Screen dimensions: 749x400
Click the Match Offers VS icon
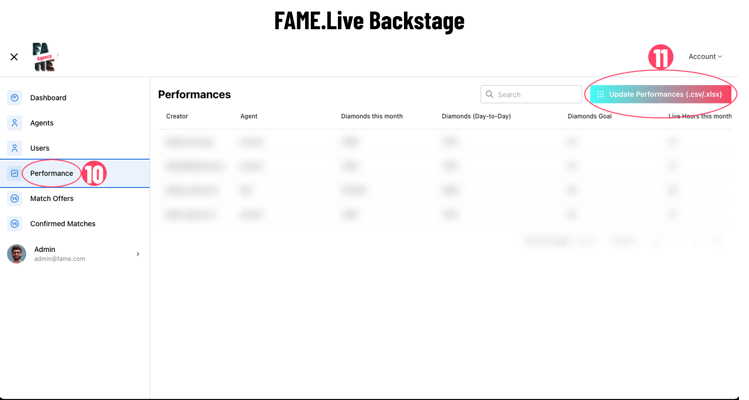tap(14, 198)
